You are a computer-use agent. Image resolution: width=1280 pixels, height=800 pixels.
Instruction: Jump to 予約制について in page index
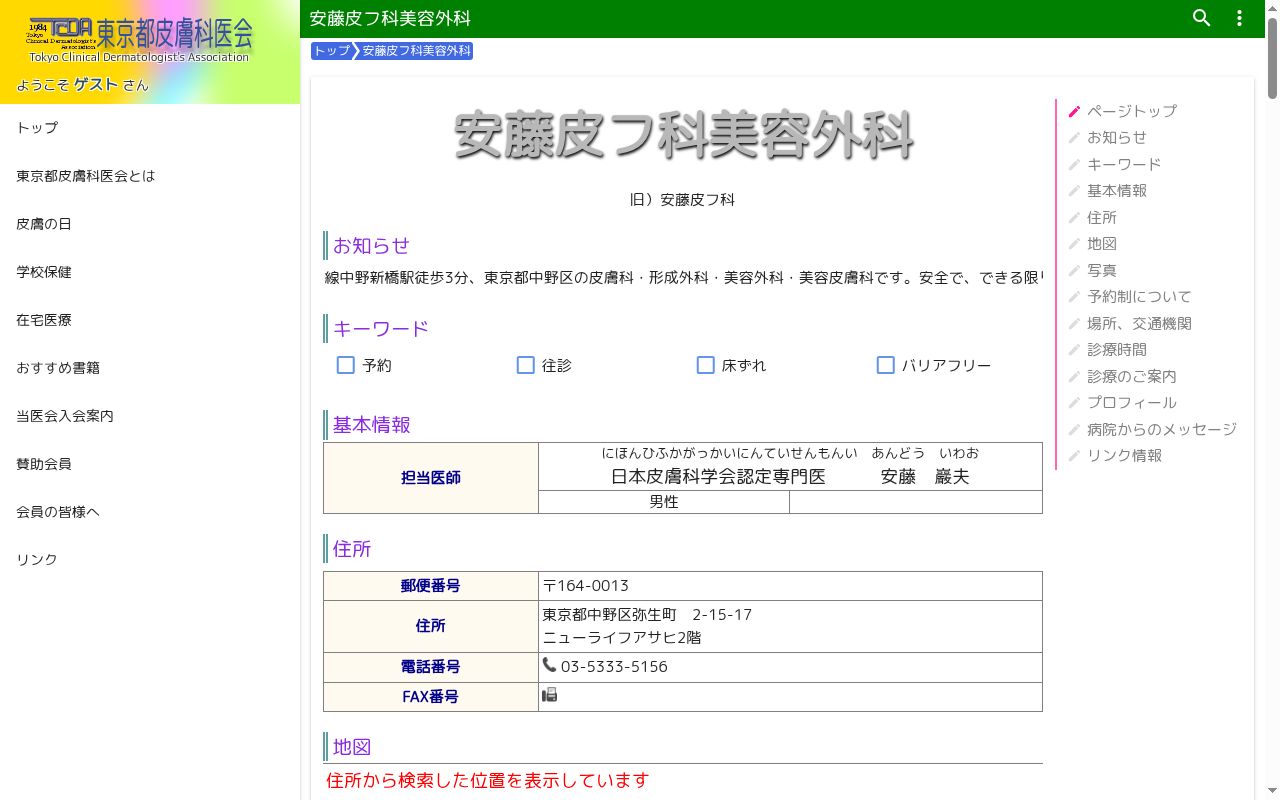pyautogui.click(x=1139, y=297)
